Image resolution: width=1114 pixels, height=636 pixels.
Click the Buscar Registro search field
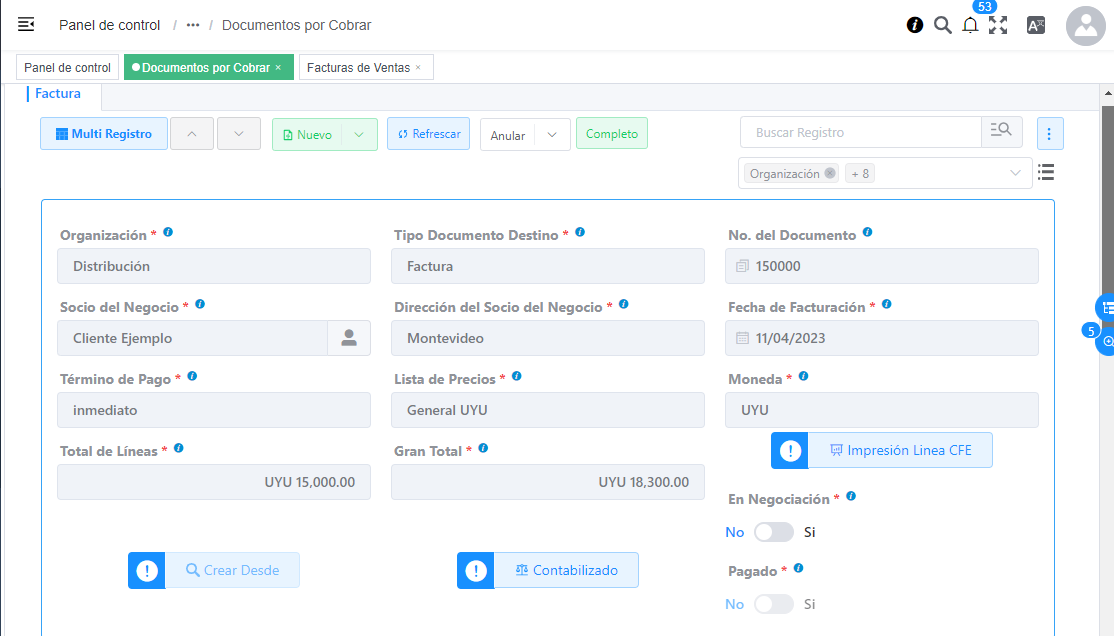coord(860,133)
